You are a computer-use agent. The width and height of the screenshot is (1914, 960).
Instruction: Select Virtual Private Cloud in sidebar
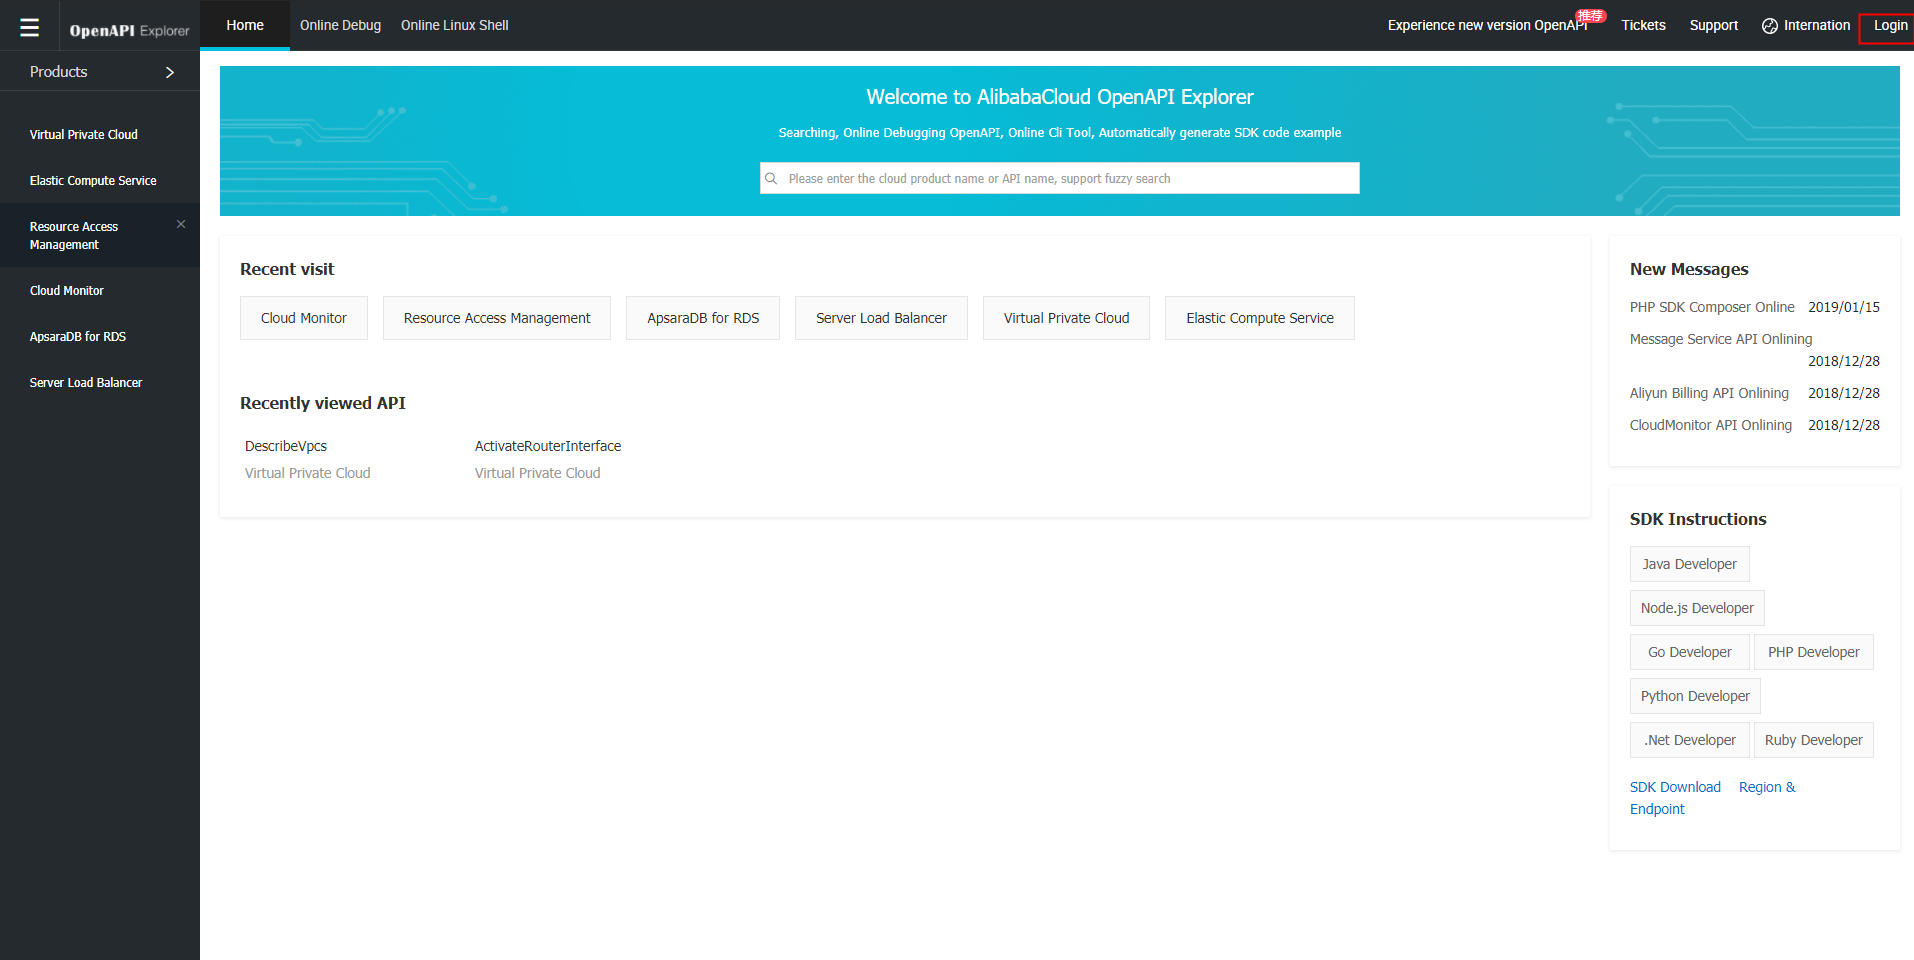coord(84,134)
